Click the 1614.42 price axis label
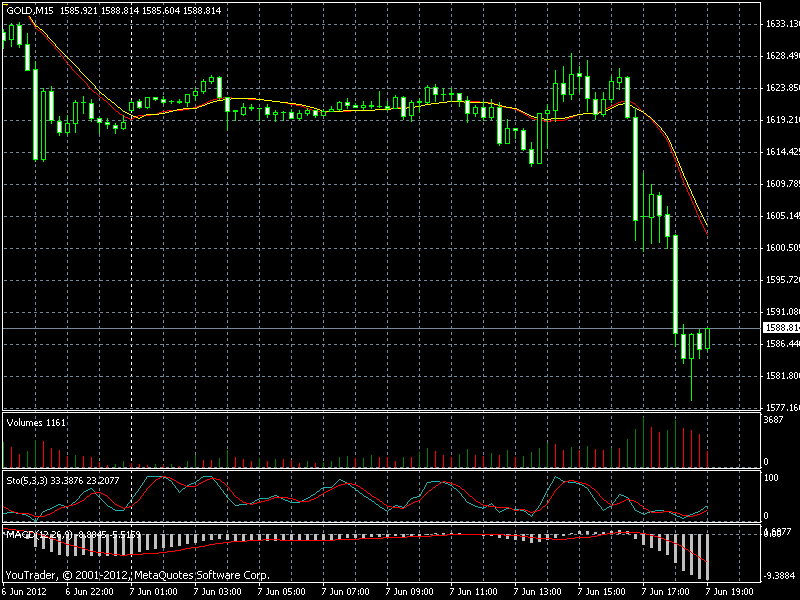 pos(783,152)
